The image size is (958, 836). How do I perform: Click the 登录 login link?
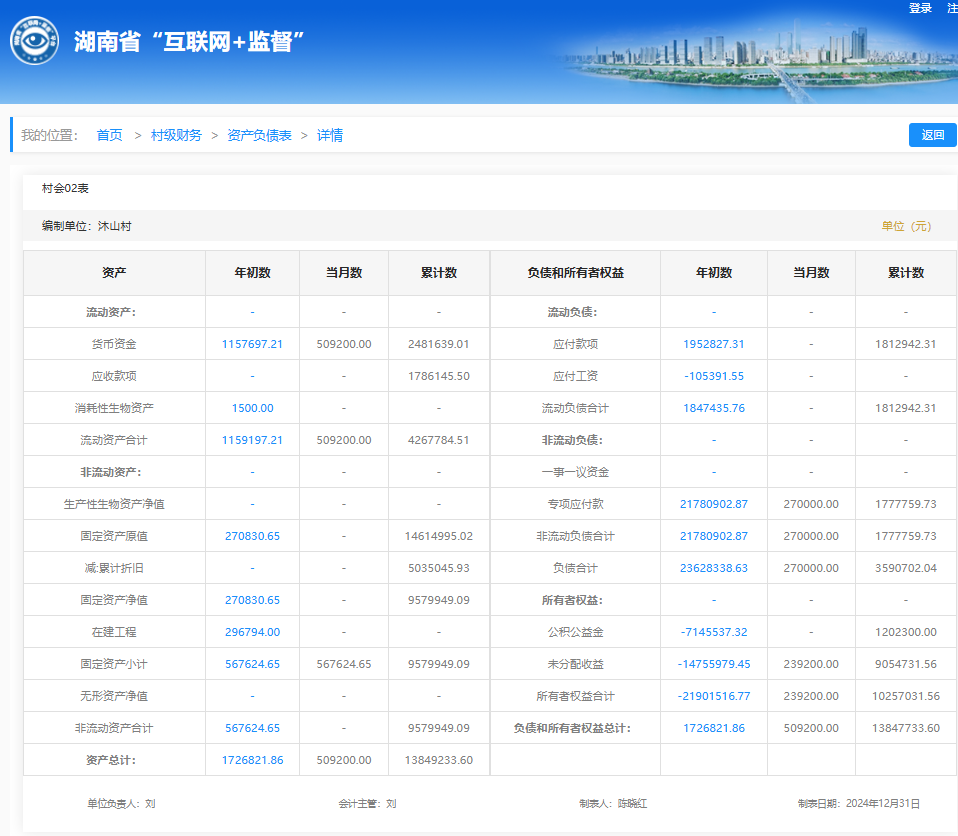pos(920,8)
